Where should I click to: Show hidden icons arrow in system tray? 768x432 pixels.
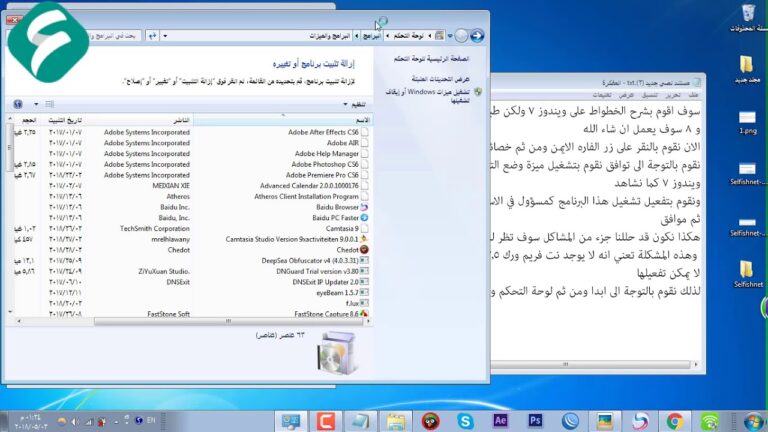click(x=116, y=421)
